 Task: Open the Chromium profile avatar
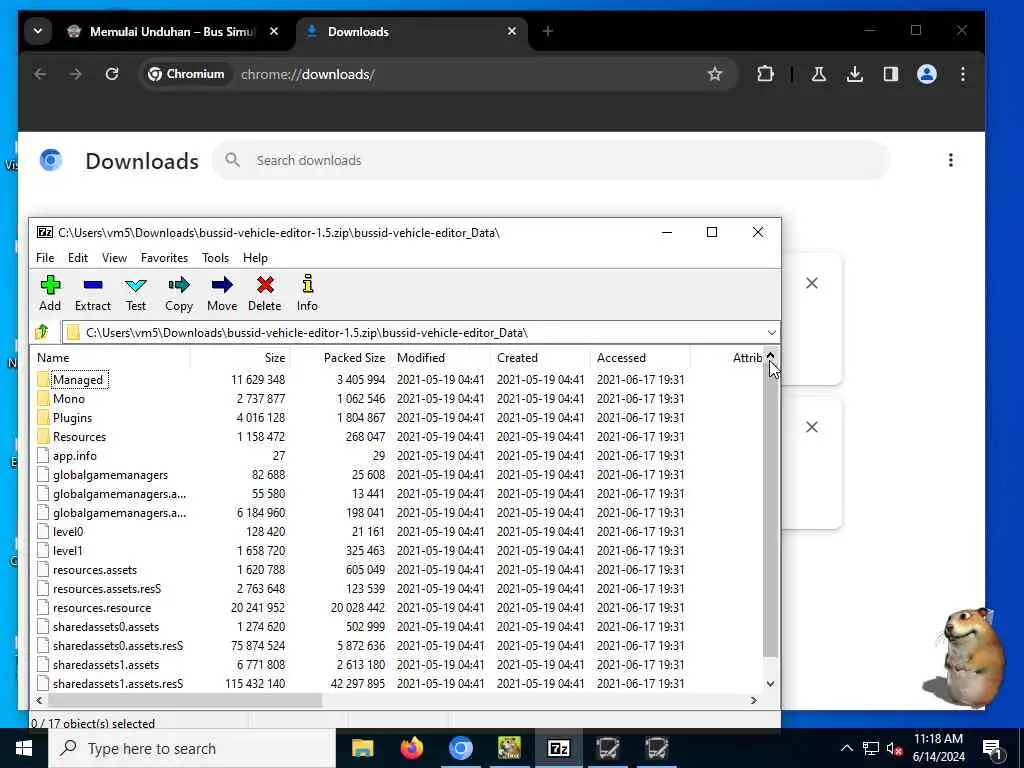tap(927, 74)
